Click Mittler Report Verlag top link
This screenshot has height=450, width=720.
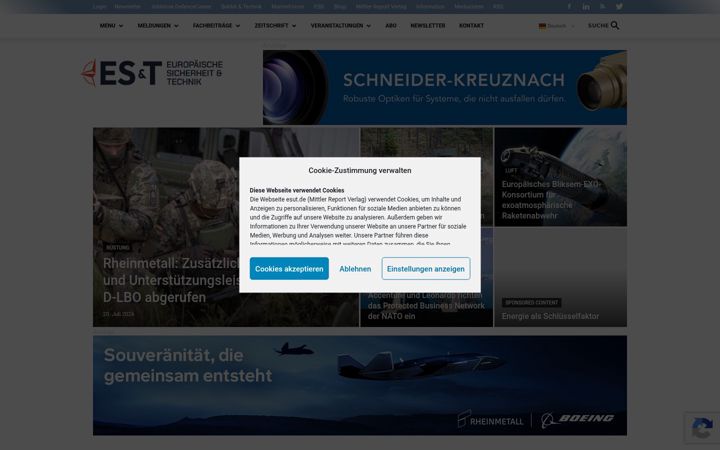pos(381,6)
